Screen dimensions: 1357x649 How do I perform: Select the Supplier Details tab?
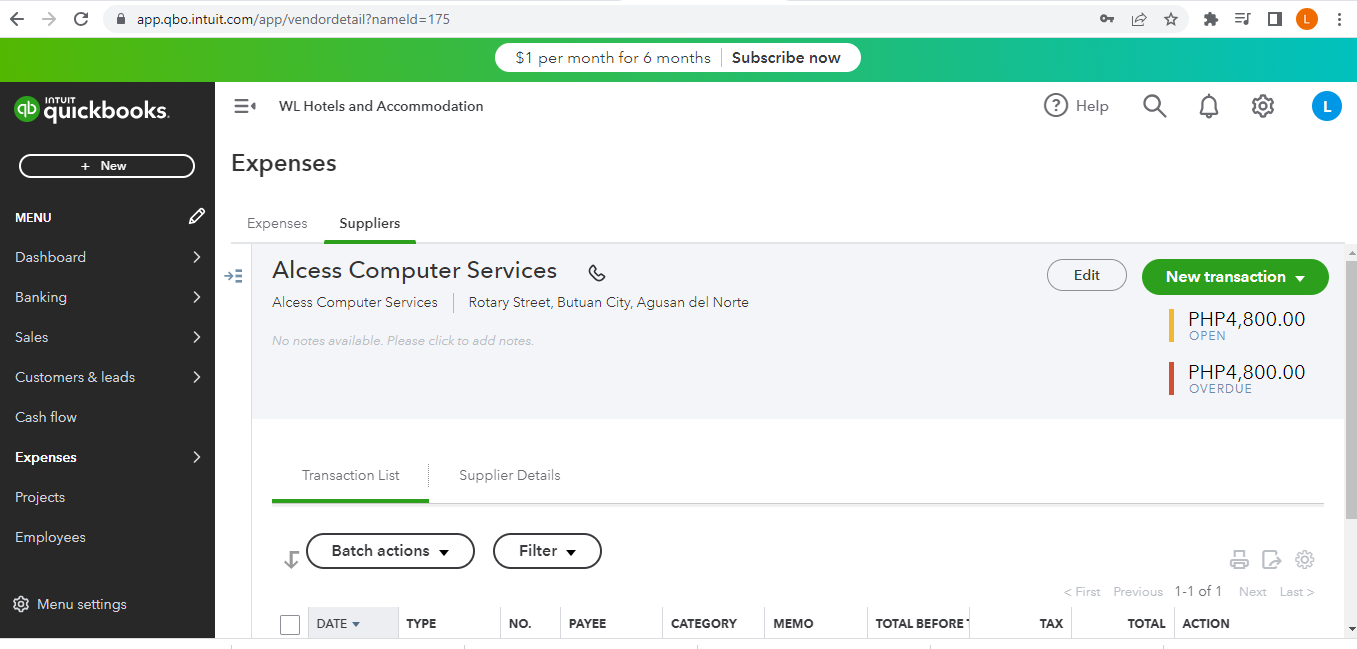coord(509,475)
